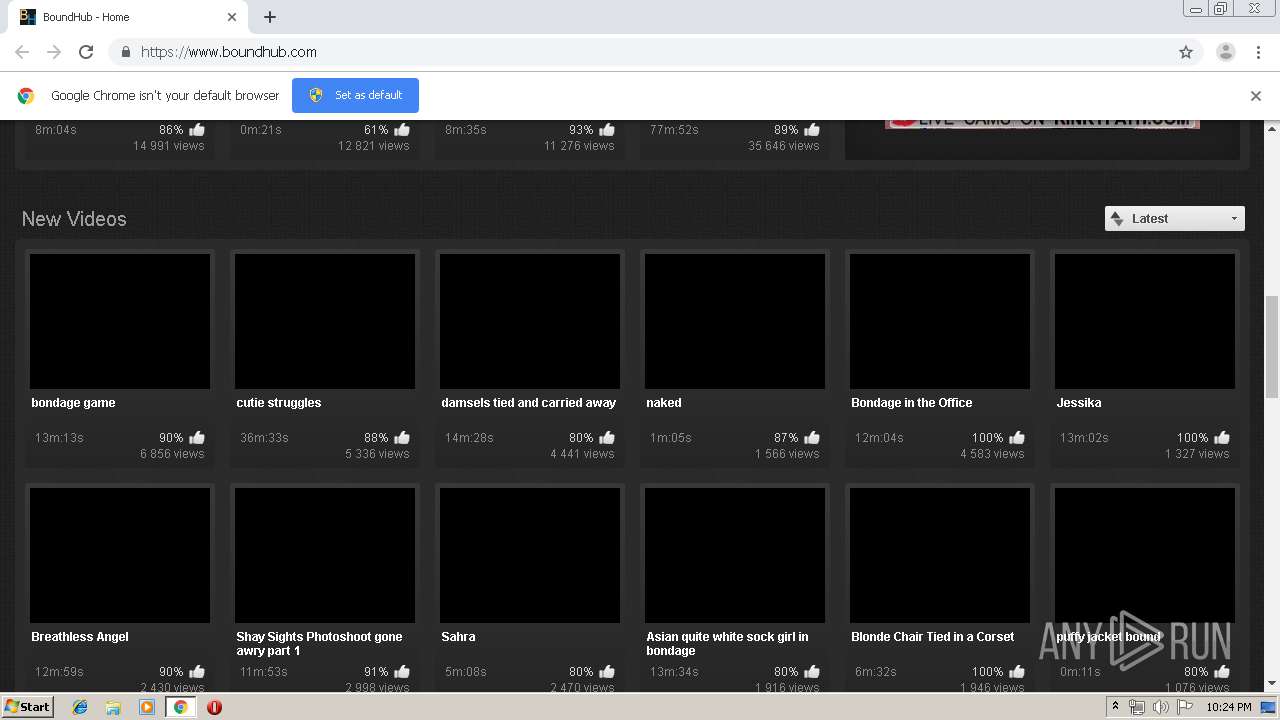
Task: Expand the Latest sort dropdown
Action: (x=1175, y=219)
